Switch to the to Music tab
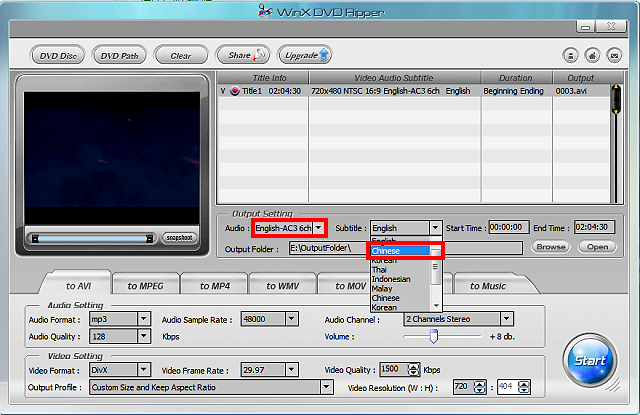This screenshot has height=415, width=640. (488, 286)
